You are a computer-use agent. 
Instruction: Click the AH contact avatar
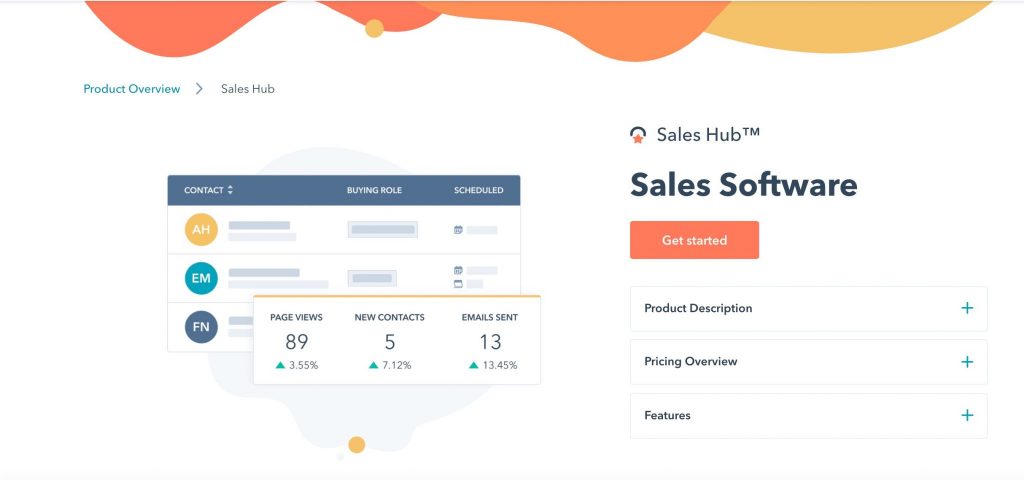click(x=201, y=230)
